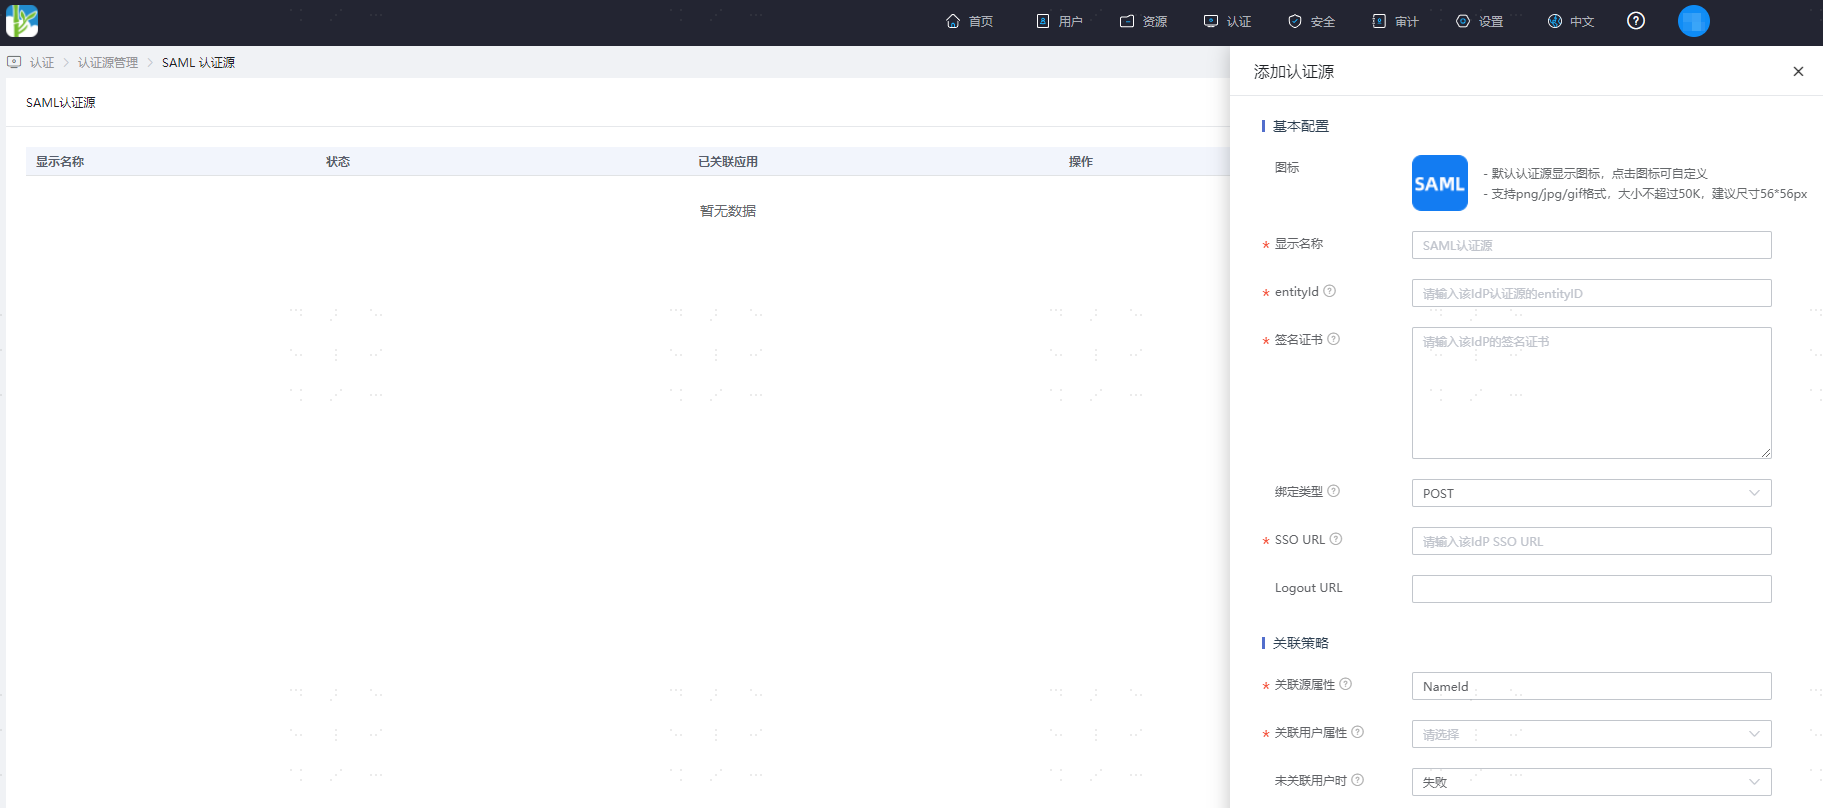
Task: Open the 未关联用户时 dropdown
Action: click(1592, 782)
